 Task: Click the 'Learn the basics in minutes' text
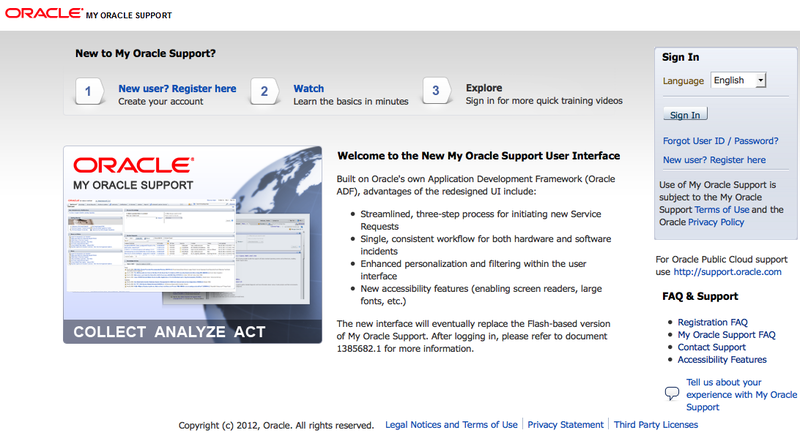pyautogui.click(x=351, y=101)
